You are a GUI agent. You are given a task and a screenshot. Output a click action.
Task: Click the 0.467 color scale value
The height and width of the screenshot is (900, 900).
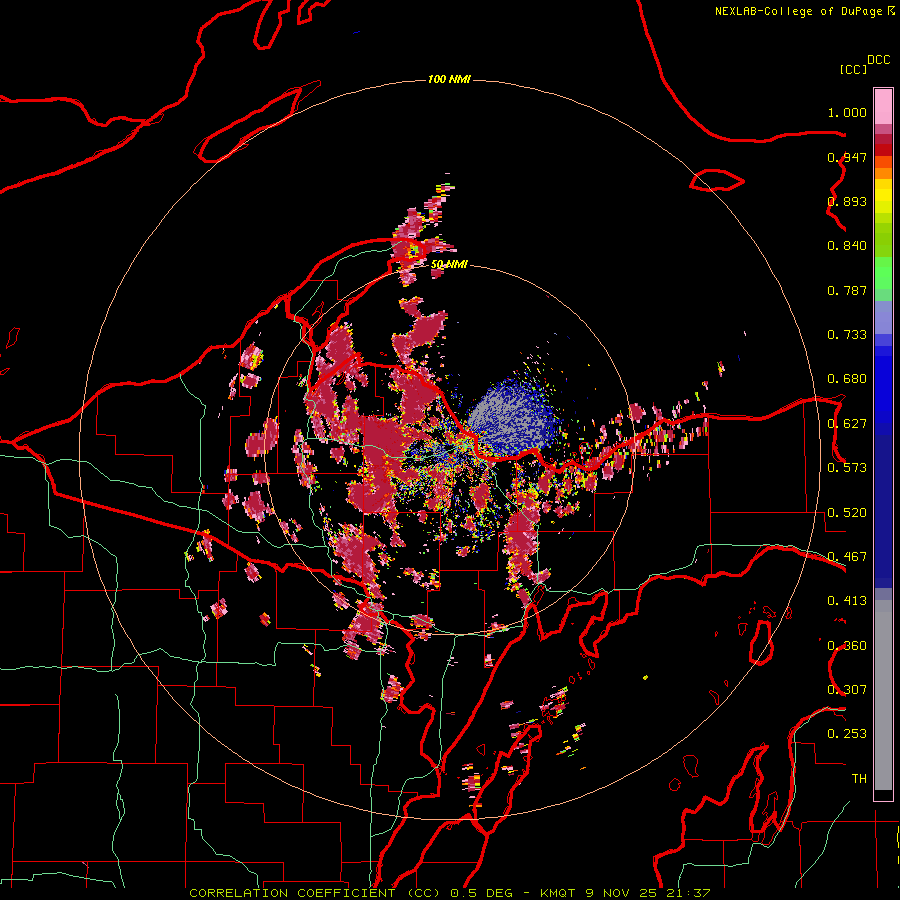[x=847, y=557]
